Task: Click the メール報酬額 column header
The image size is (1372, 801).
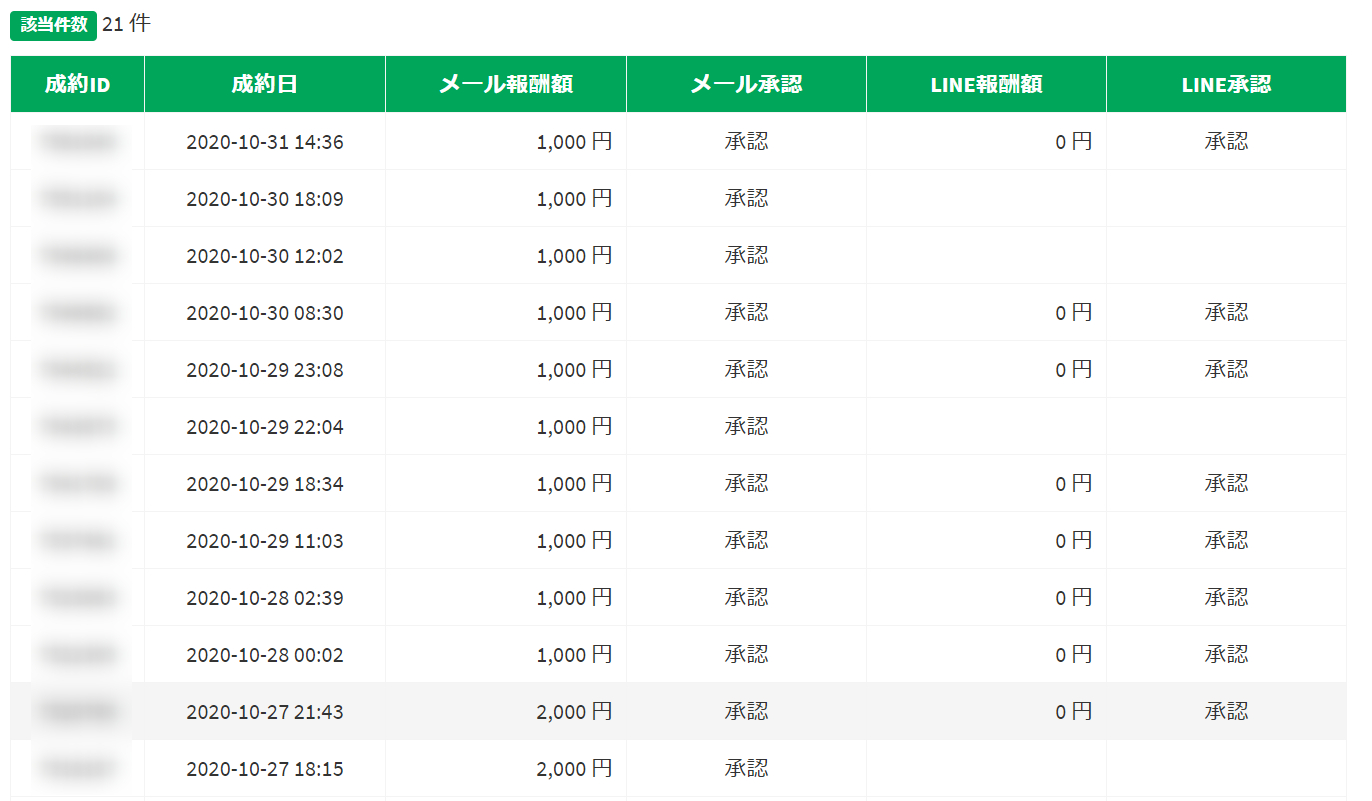Action: 505,84
